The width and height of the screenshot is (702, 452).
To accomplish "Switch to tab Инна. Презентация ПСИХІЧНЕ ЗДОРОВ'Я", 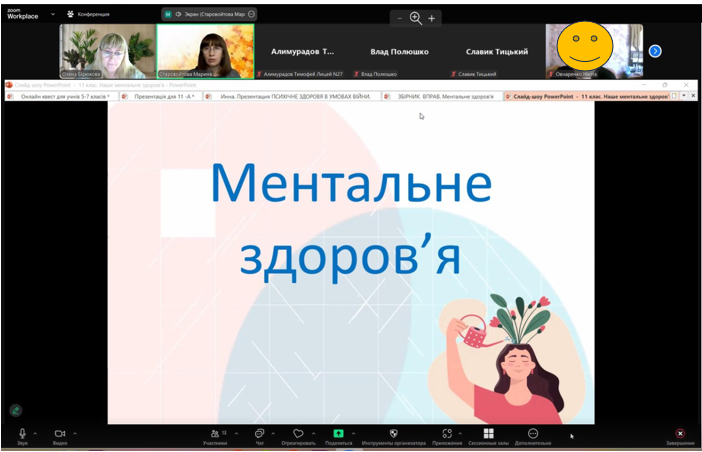I will 292,96.
